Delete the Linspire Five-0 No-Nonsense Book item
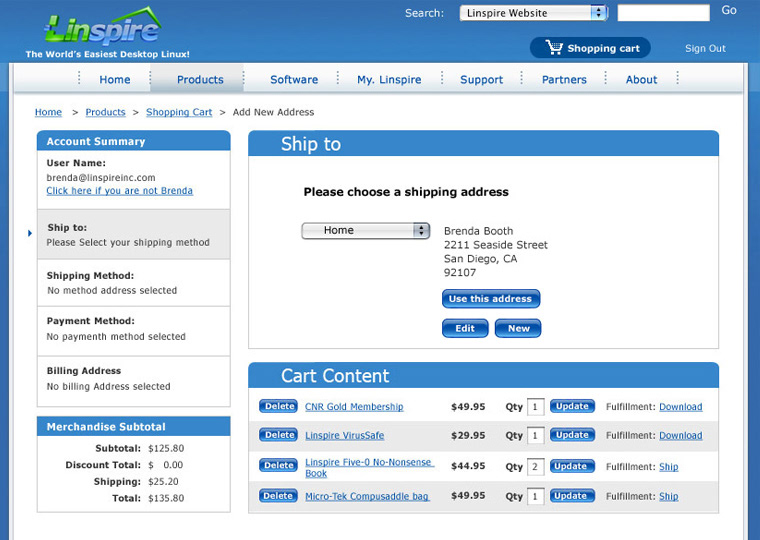This screenshot has height=540, width=760. pos(278,465)
